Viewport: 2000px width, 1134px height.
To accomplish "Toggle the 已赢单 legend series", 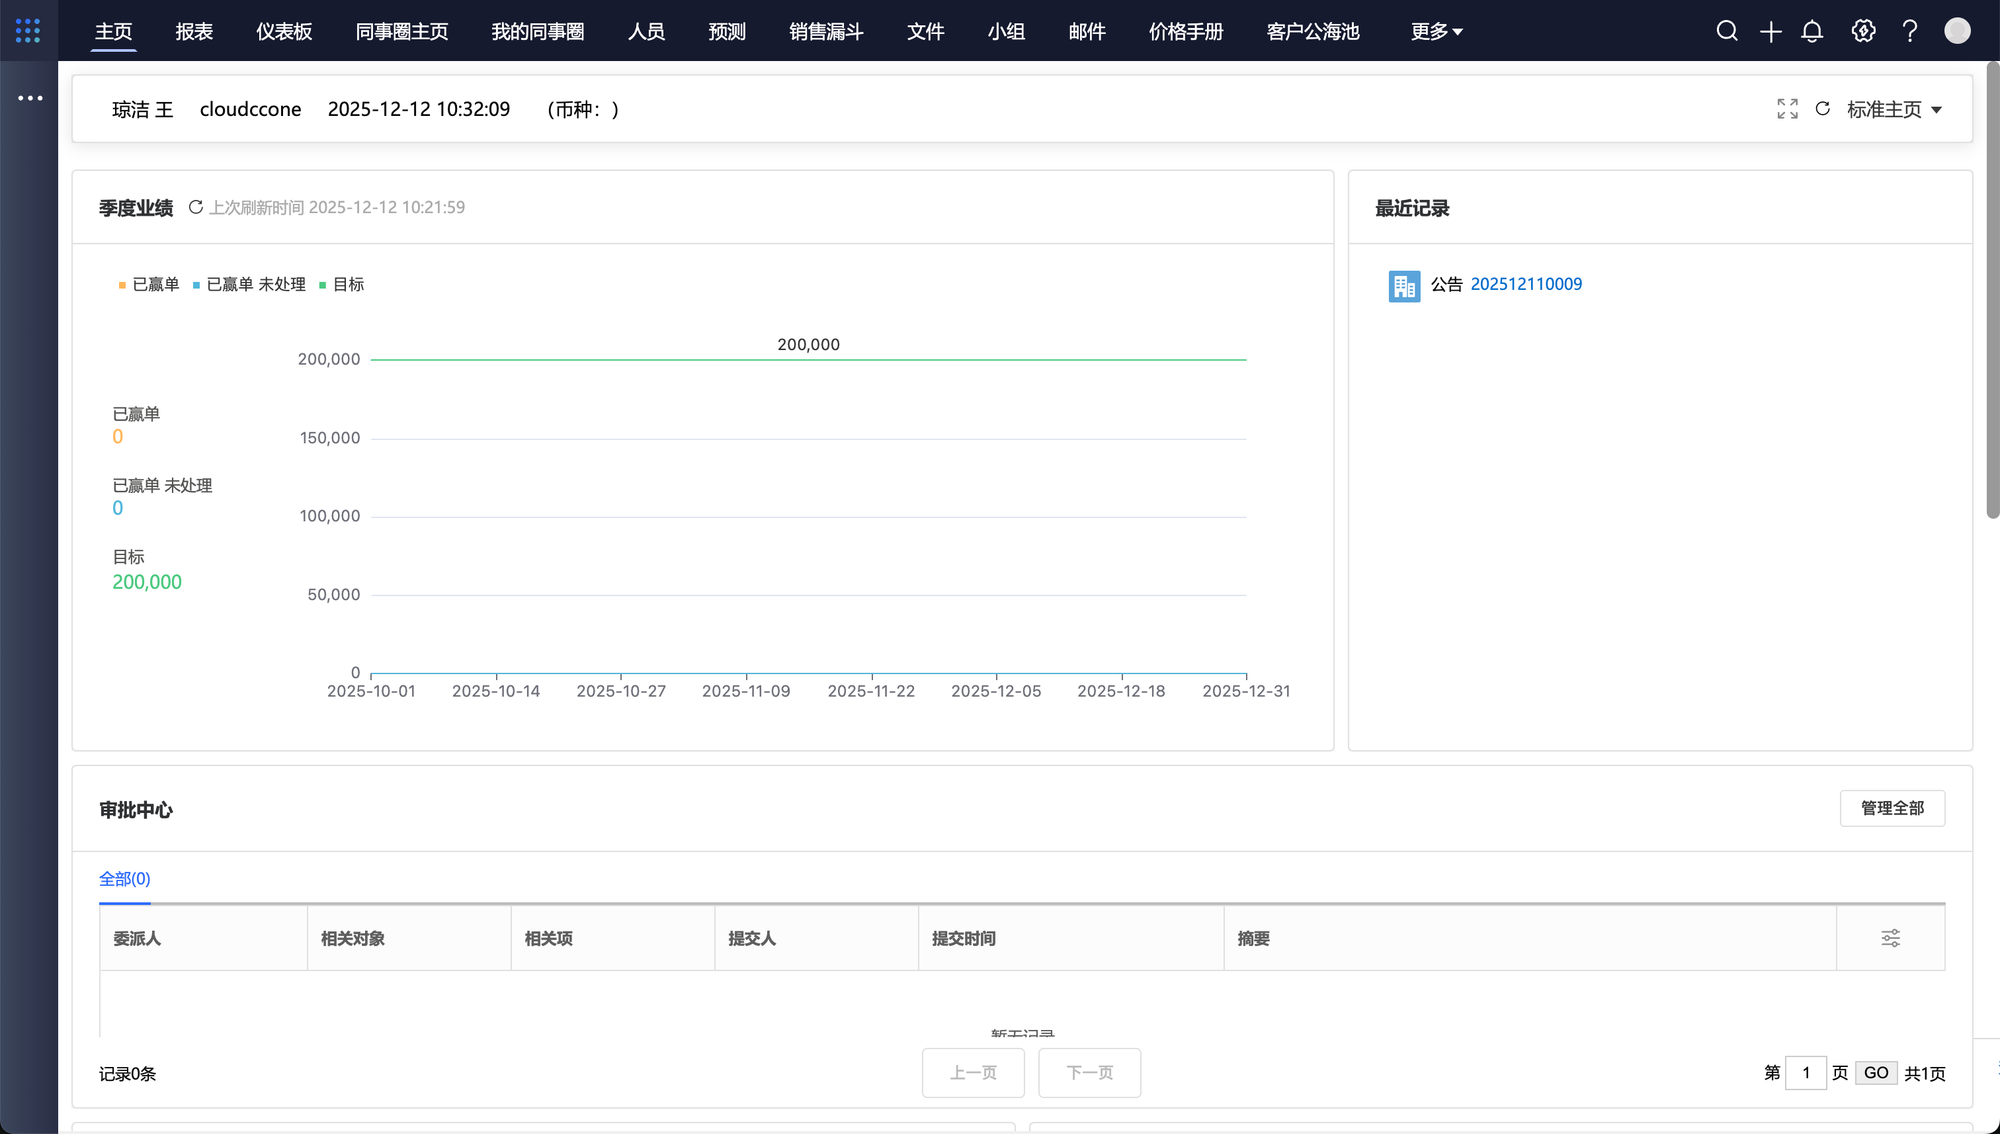I will click(x=149, y=285).
